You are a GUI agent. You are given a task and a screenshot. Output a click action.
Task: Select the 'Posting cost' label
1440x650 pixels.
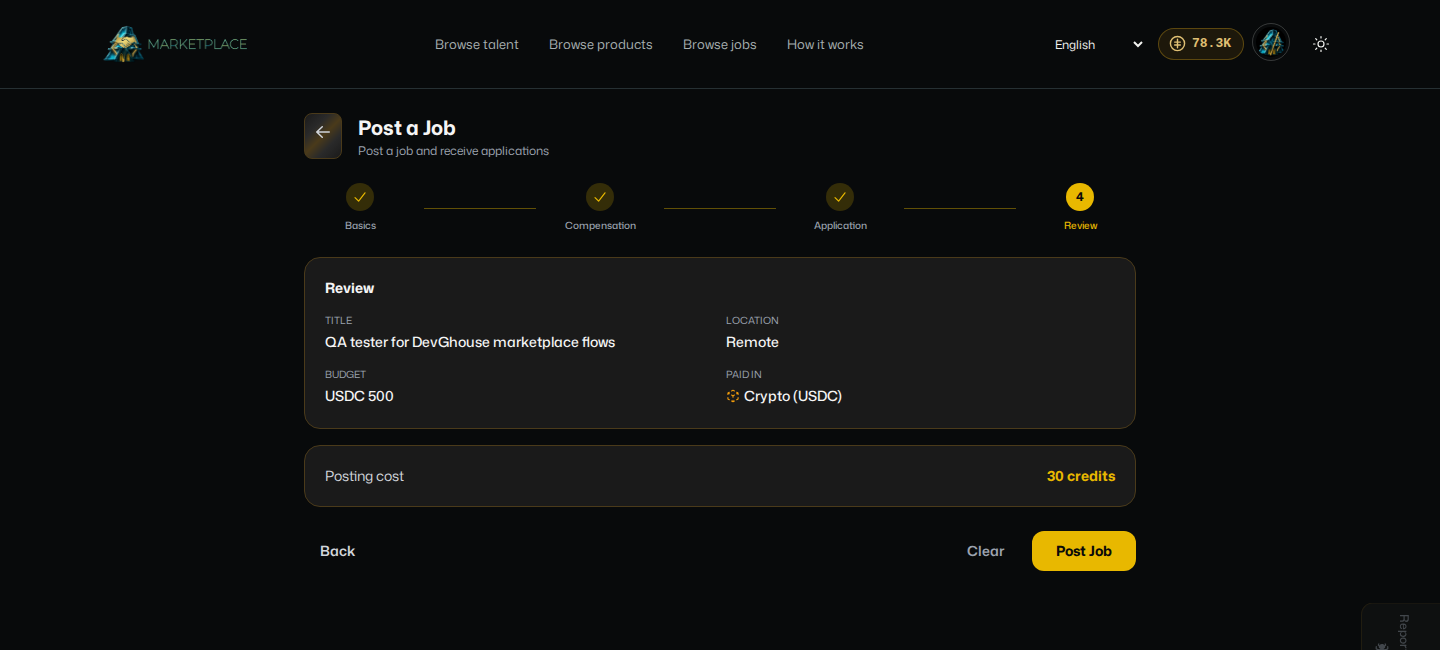[x=364, y=476]
